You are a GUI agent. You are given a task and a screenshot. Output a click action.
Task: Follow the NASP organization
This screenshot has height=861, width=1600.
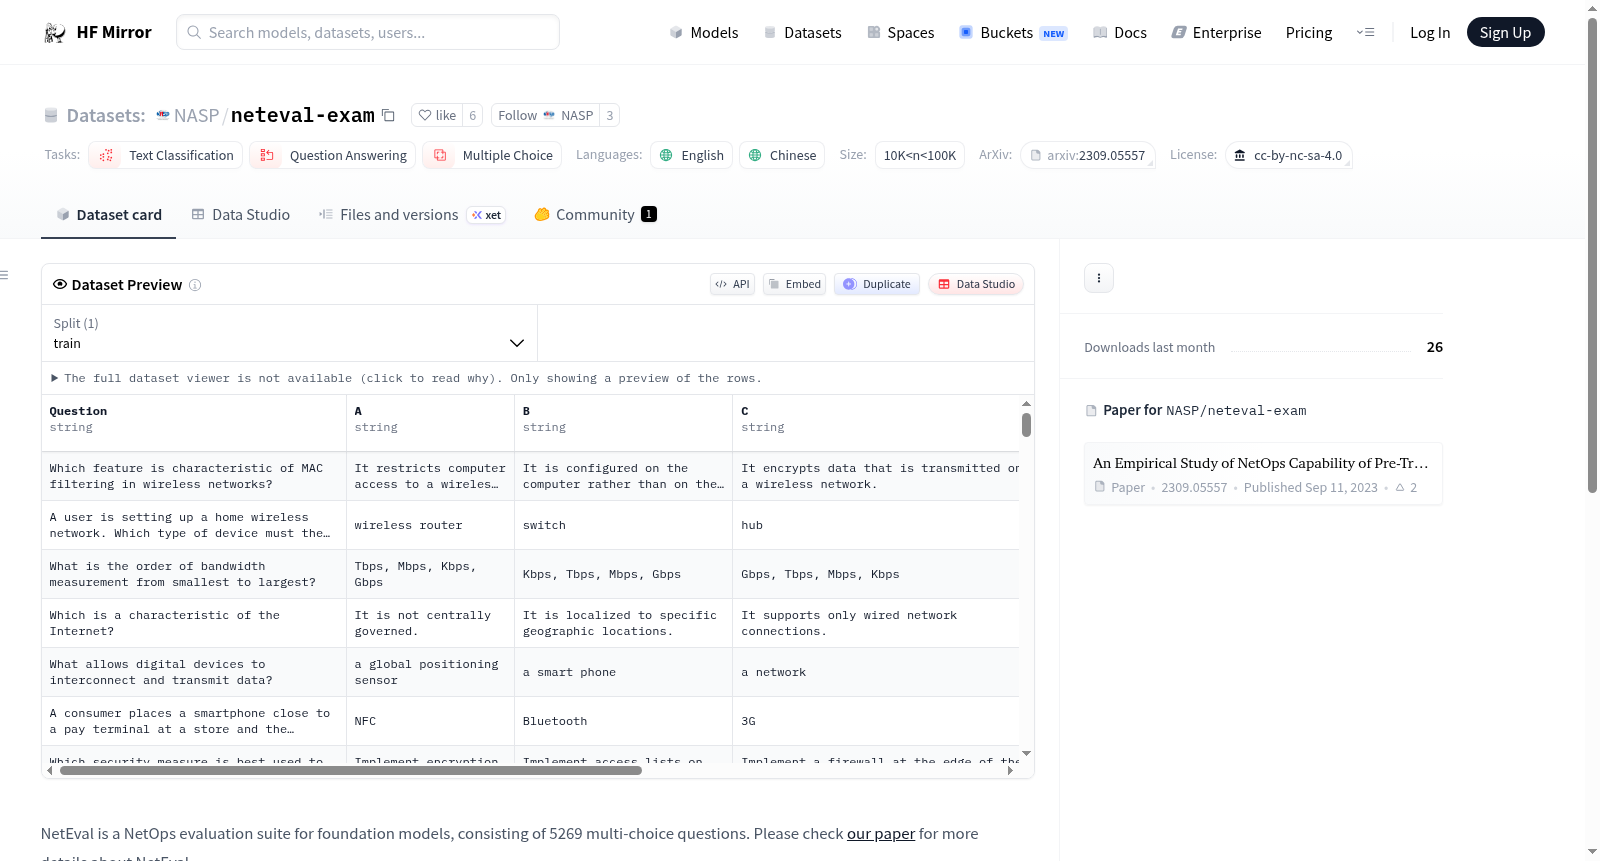pos(546,116)
